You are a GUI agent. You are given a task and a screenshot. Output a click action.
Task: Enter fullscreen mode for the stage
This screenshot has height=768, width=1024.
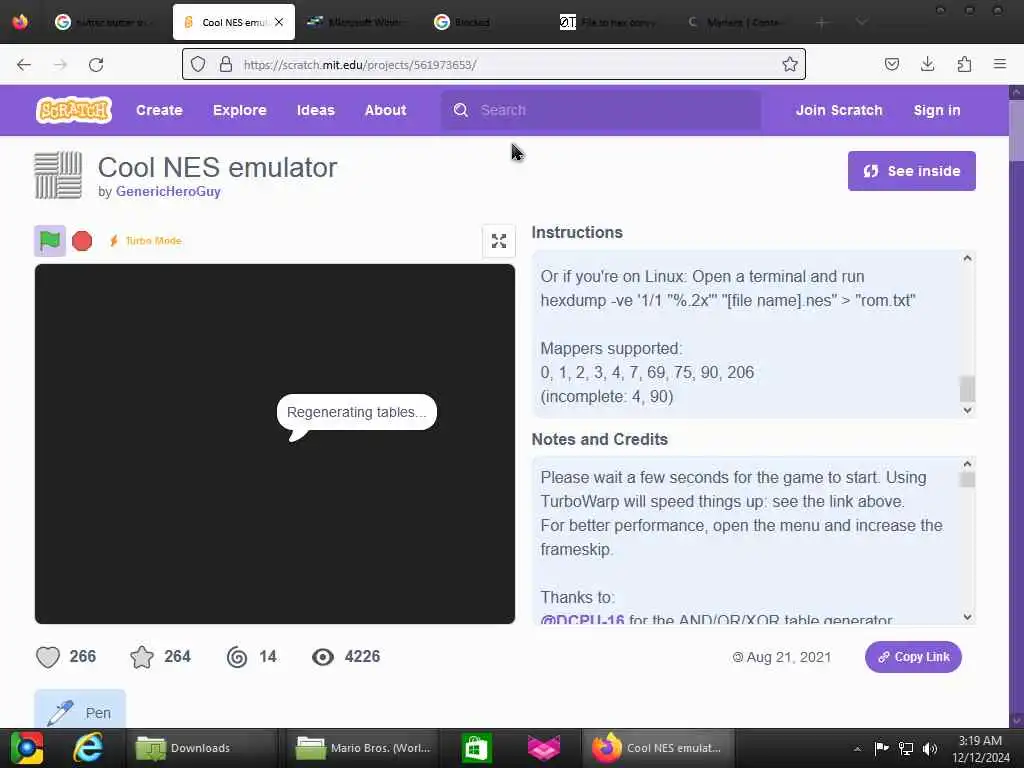tap(499, 241)
